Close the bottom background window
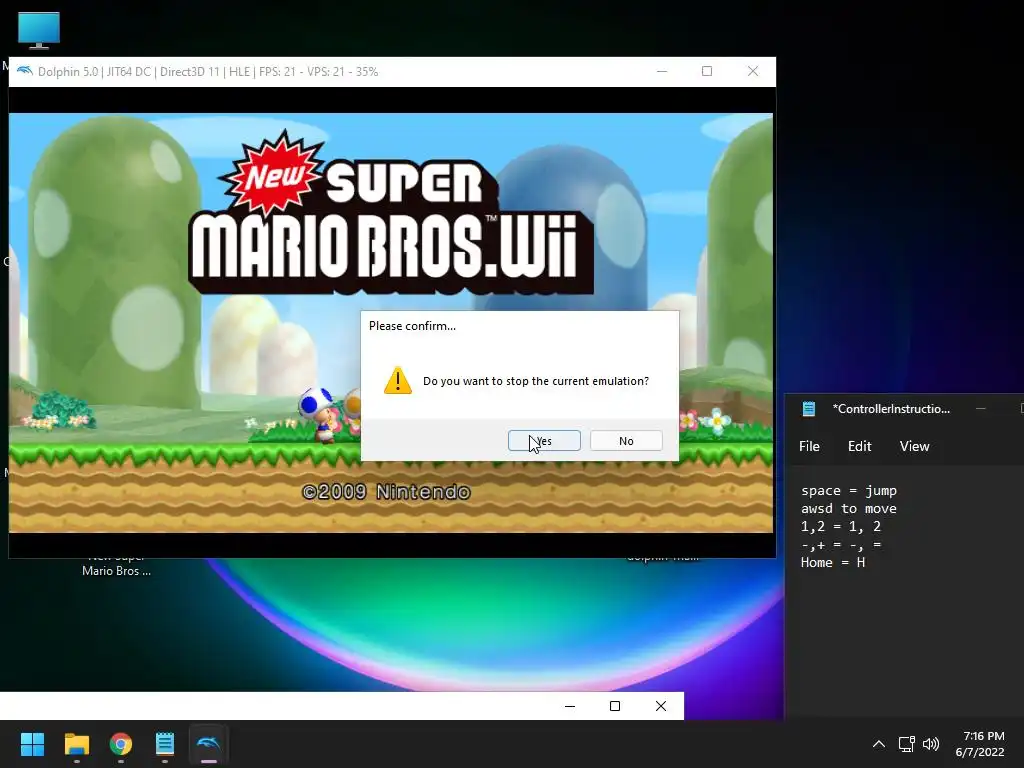The height and width of the screenshot is (768, 1024). click(661, 706)
